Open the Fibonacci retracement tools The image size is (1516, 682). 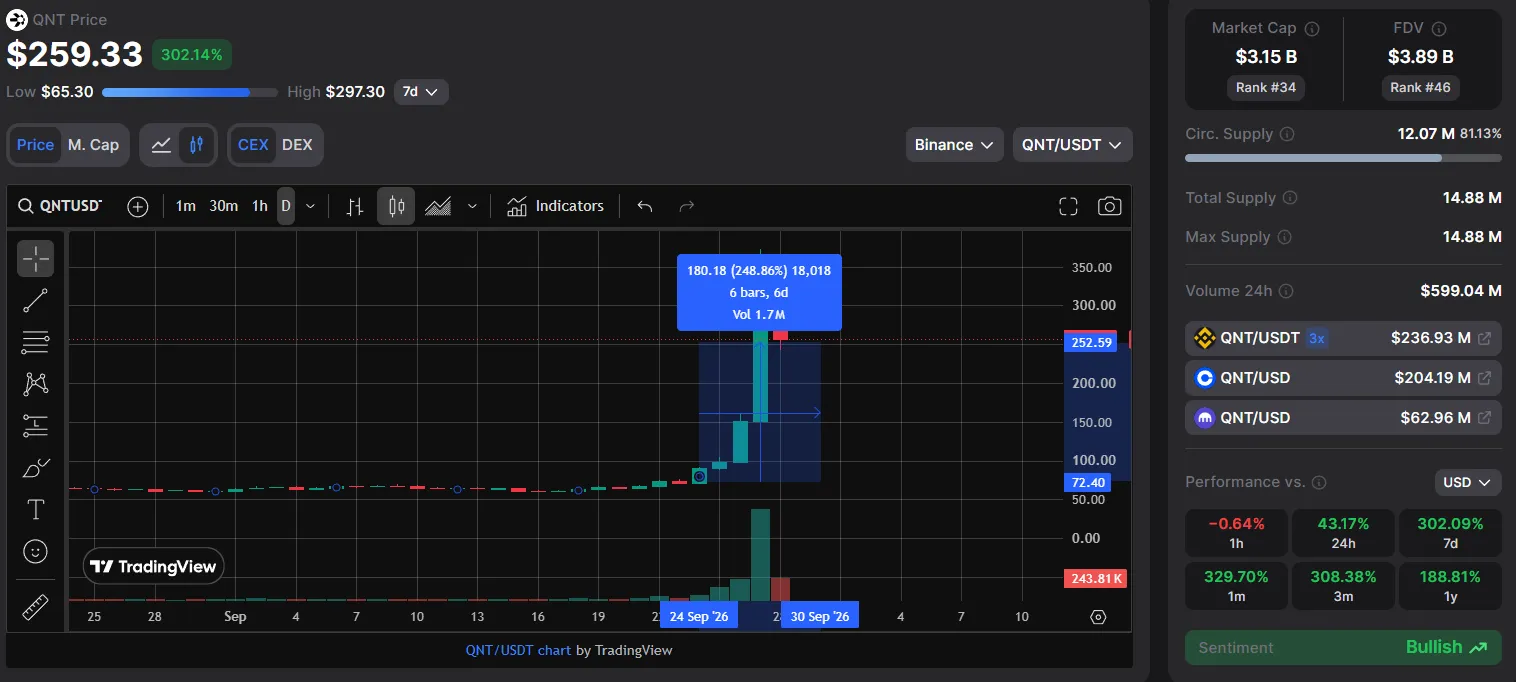35,342
